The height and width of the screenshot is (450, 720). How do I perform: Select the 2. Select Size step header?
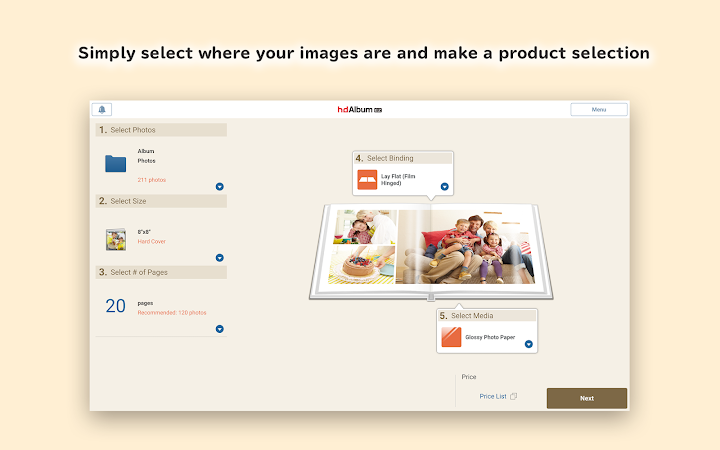161,201
